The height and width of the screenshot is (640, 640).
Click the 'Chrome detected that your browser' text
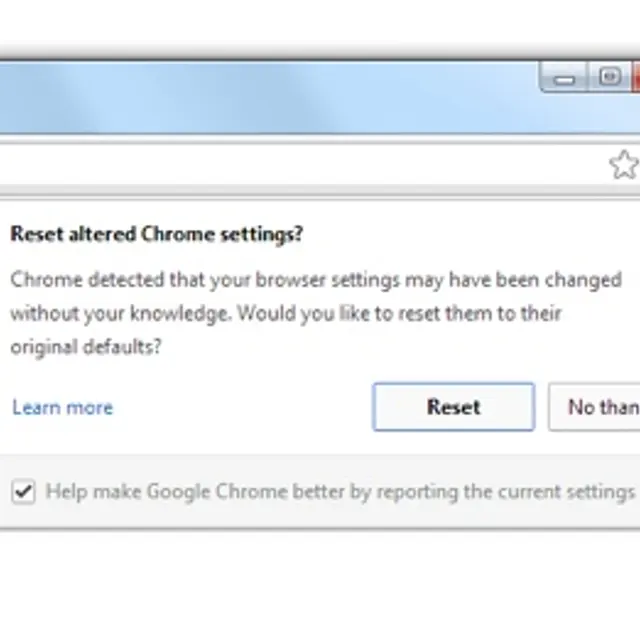tap(167, 281)
